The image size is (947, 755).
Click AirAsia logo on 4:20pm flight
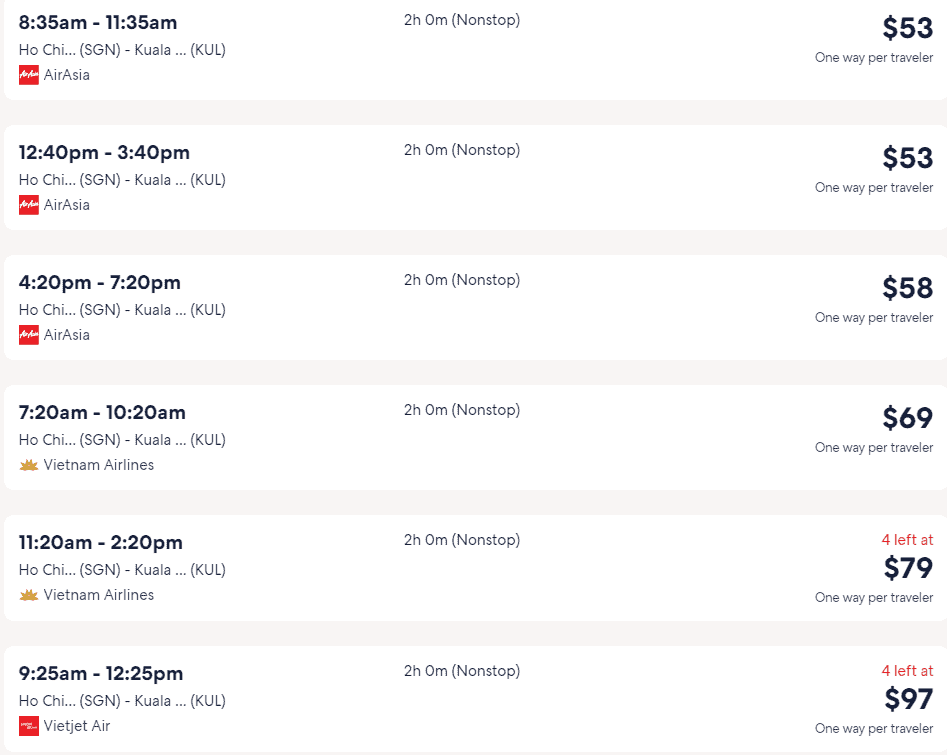tap(28, 335)
